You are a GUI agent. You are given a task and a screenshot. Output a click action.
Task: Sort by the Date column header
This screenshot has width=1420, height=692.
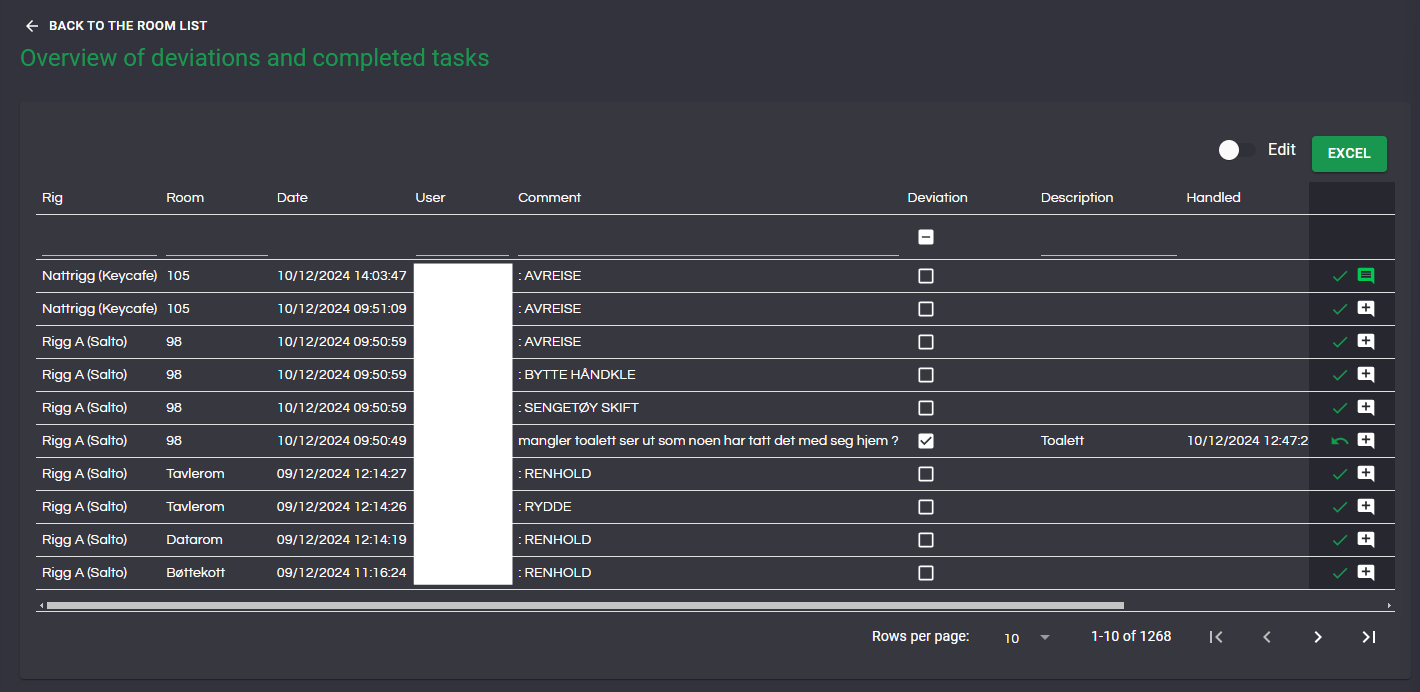[x=292, y=198]
